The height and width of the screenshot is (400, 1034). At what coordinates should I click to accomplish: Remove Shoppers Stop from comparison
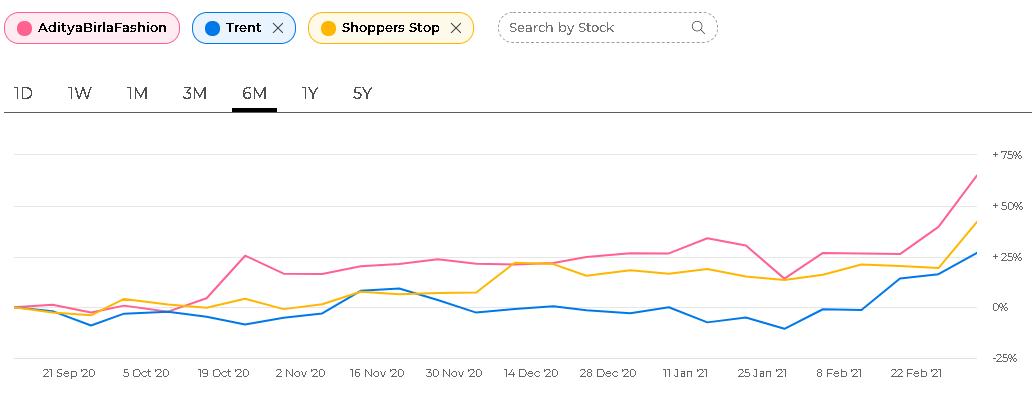pyautogui.click(x=456, y=28)
